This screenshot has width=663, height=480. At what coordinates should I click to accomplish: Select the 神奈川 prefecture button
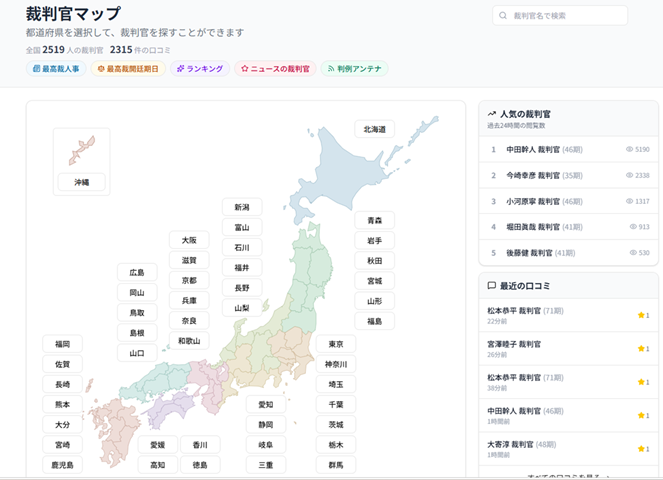336,364
